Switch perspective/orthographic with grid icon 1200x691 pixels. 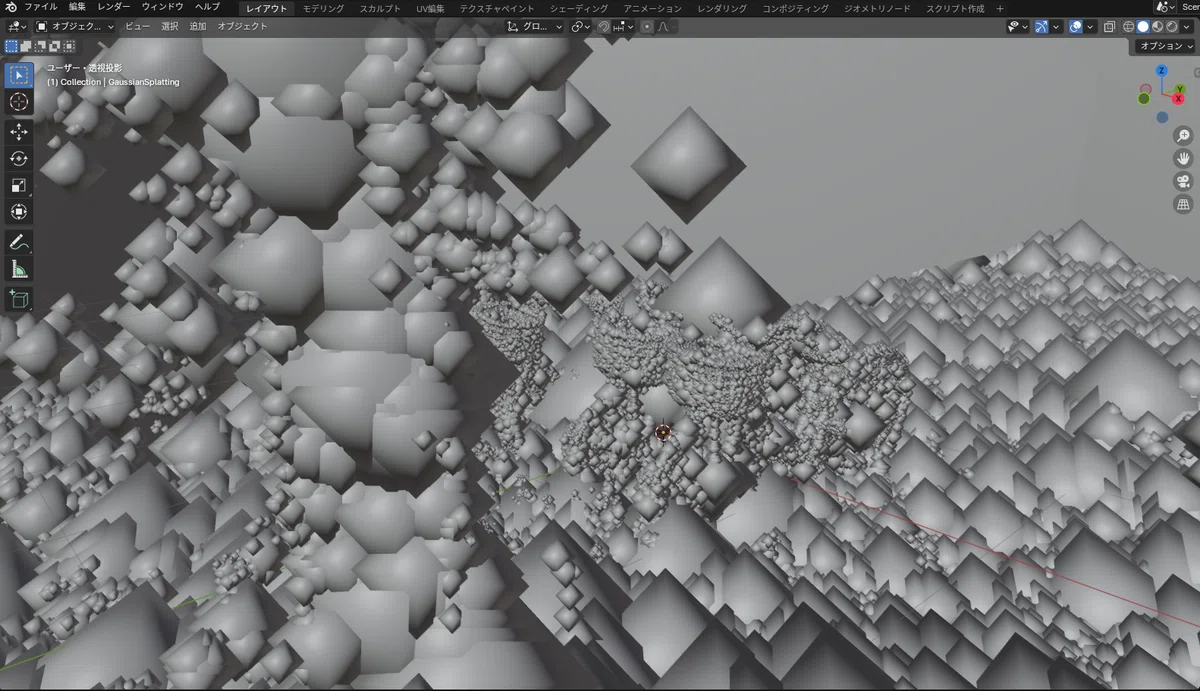click(1183, 205)
